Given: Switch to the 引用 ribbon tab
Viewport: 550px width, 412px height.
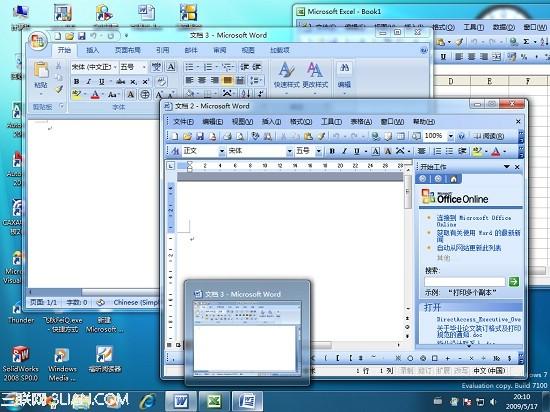Looking at the screenshot, I should click(x=162, y=50).
